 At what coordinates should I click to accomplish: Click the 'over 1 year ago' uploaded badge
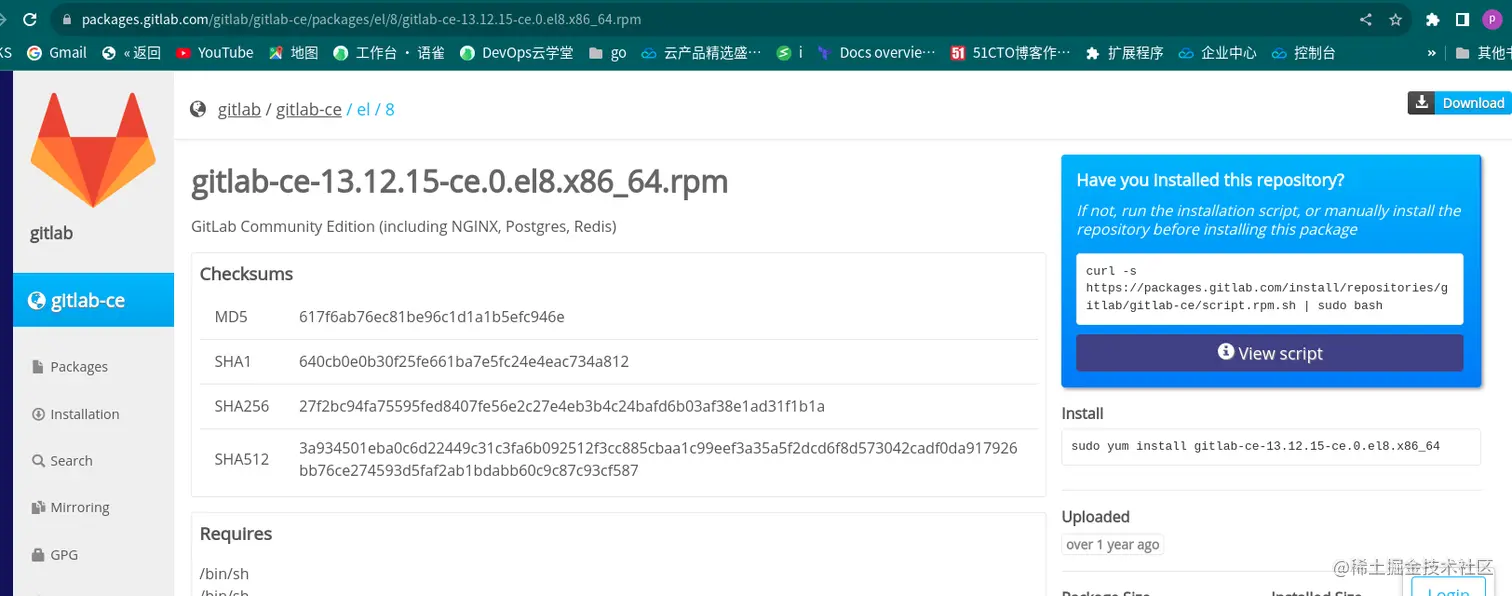[x=1113, y=545]
